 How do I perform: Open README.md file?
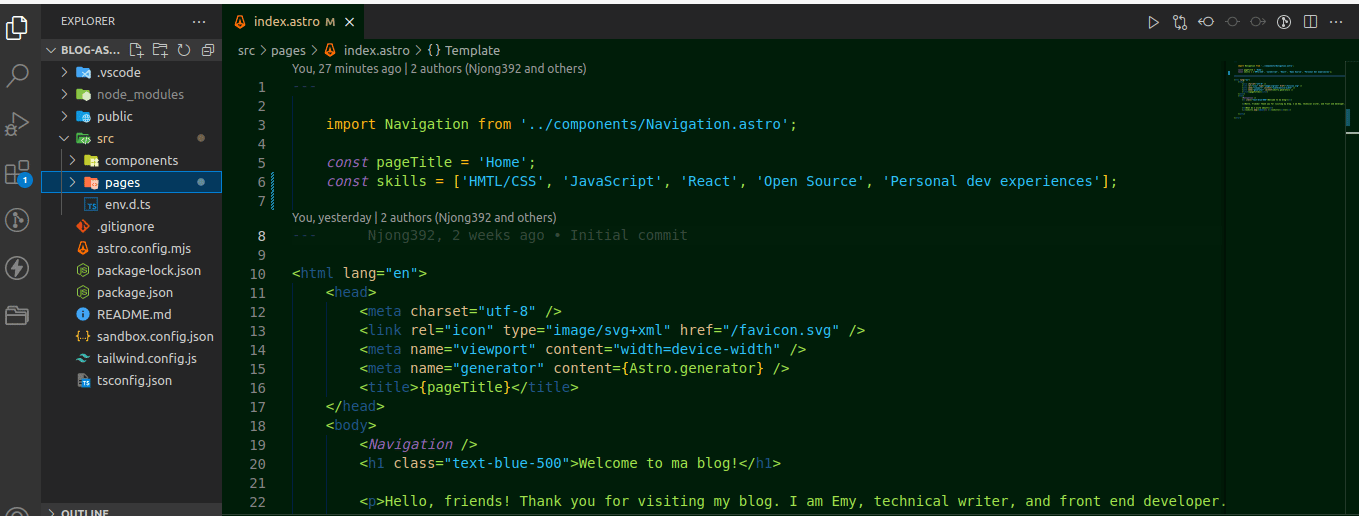pos(134,314)
